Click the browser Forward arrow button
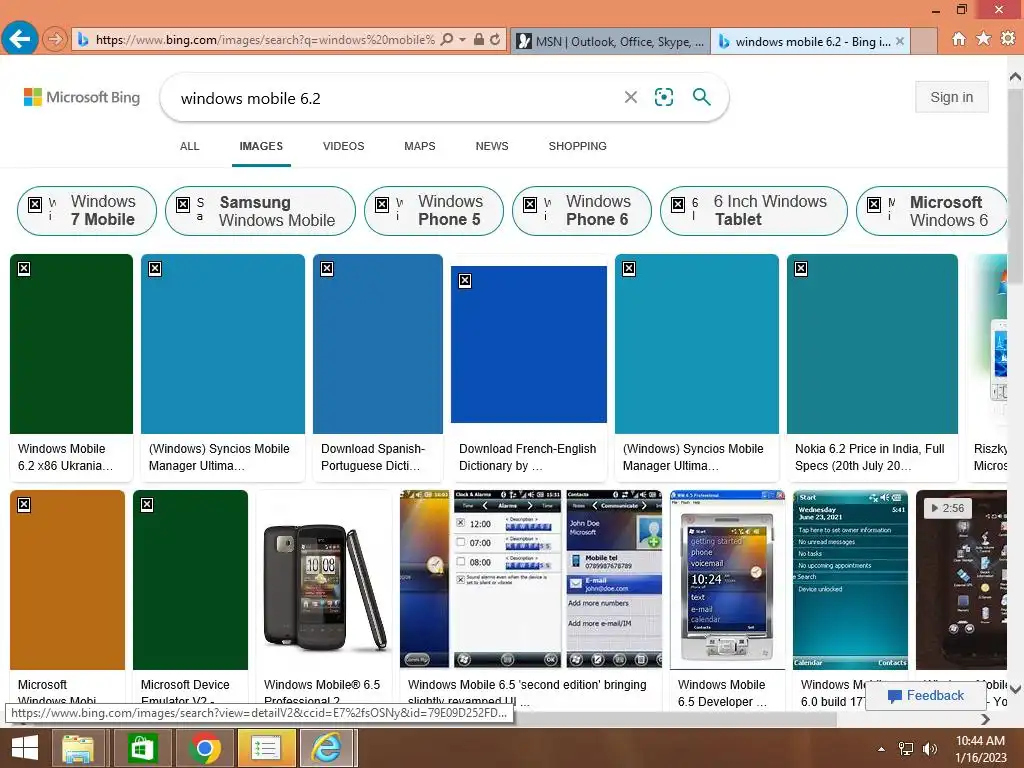The image size is (1024, 768). coord(55,40)
